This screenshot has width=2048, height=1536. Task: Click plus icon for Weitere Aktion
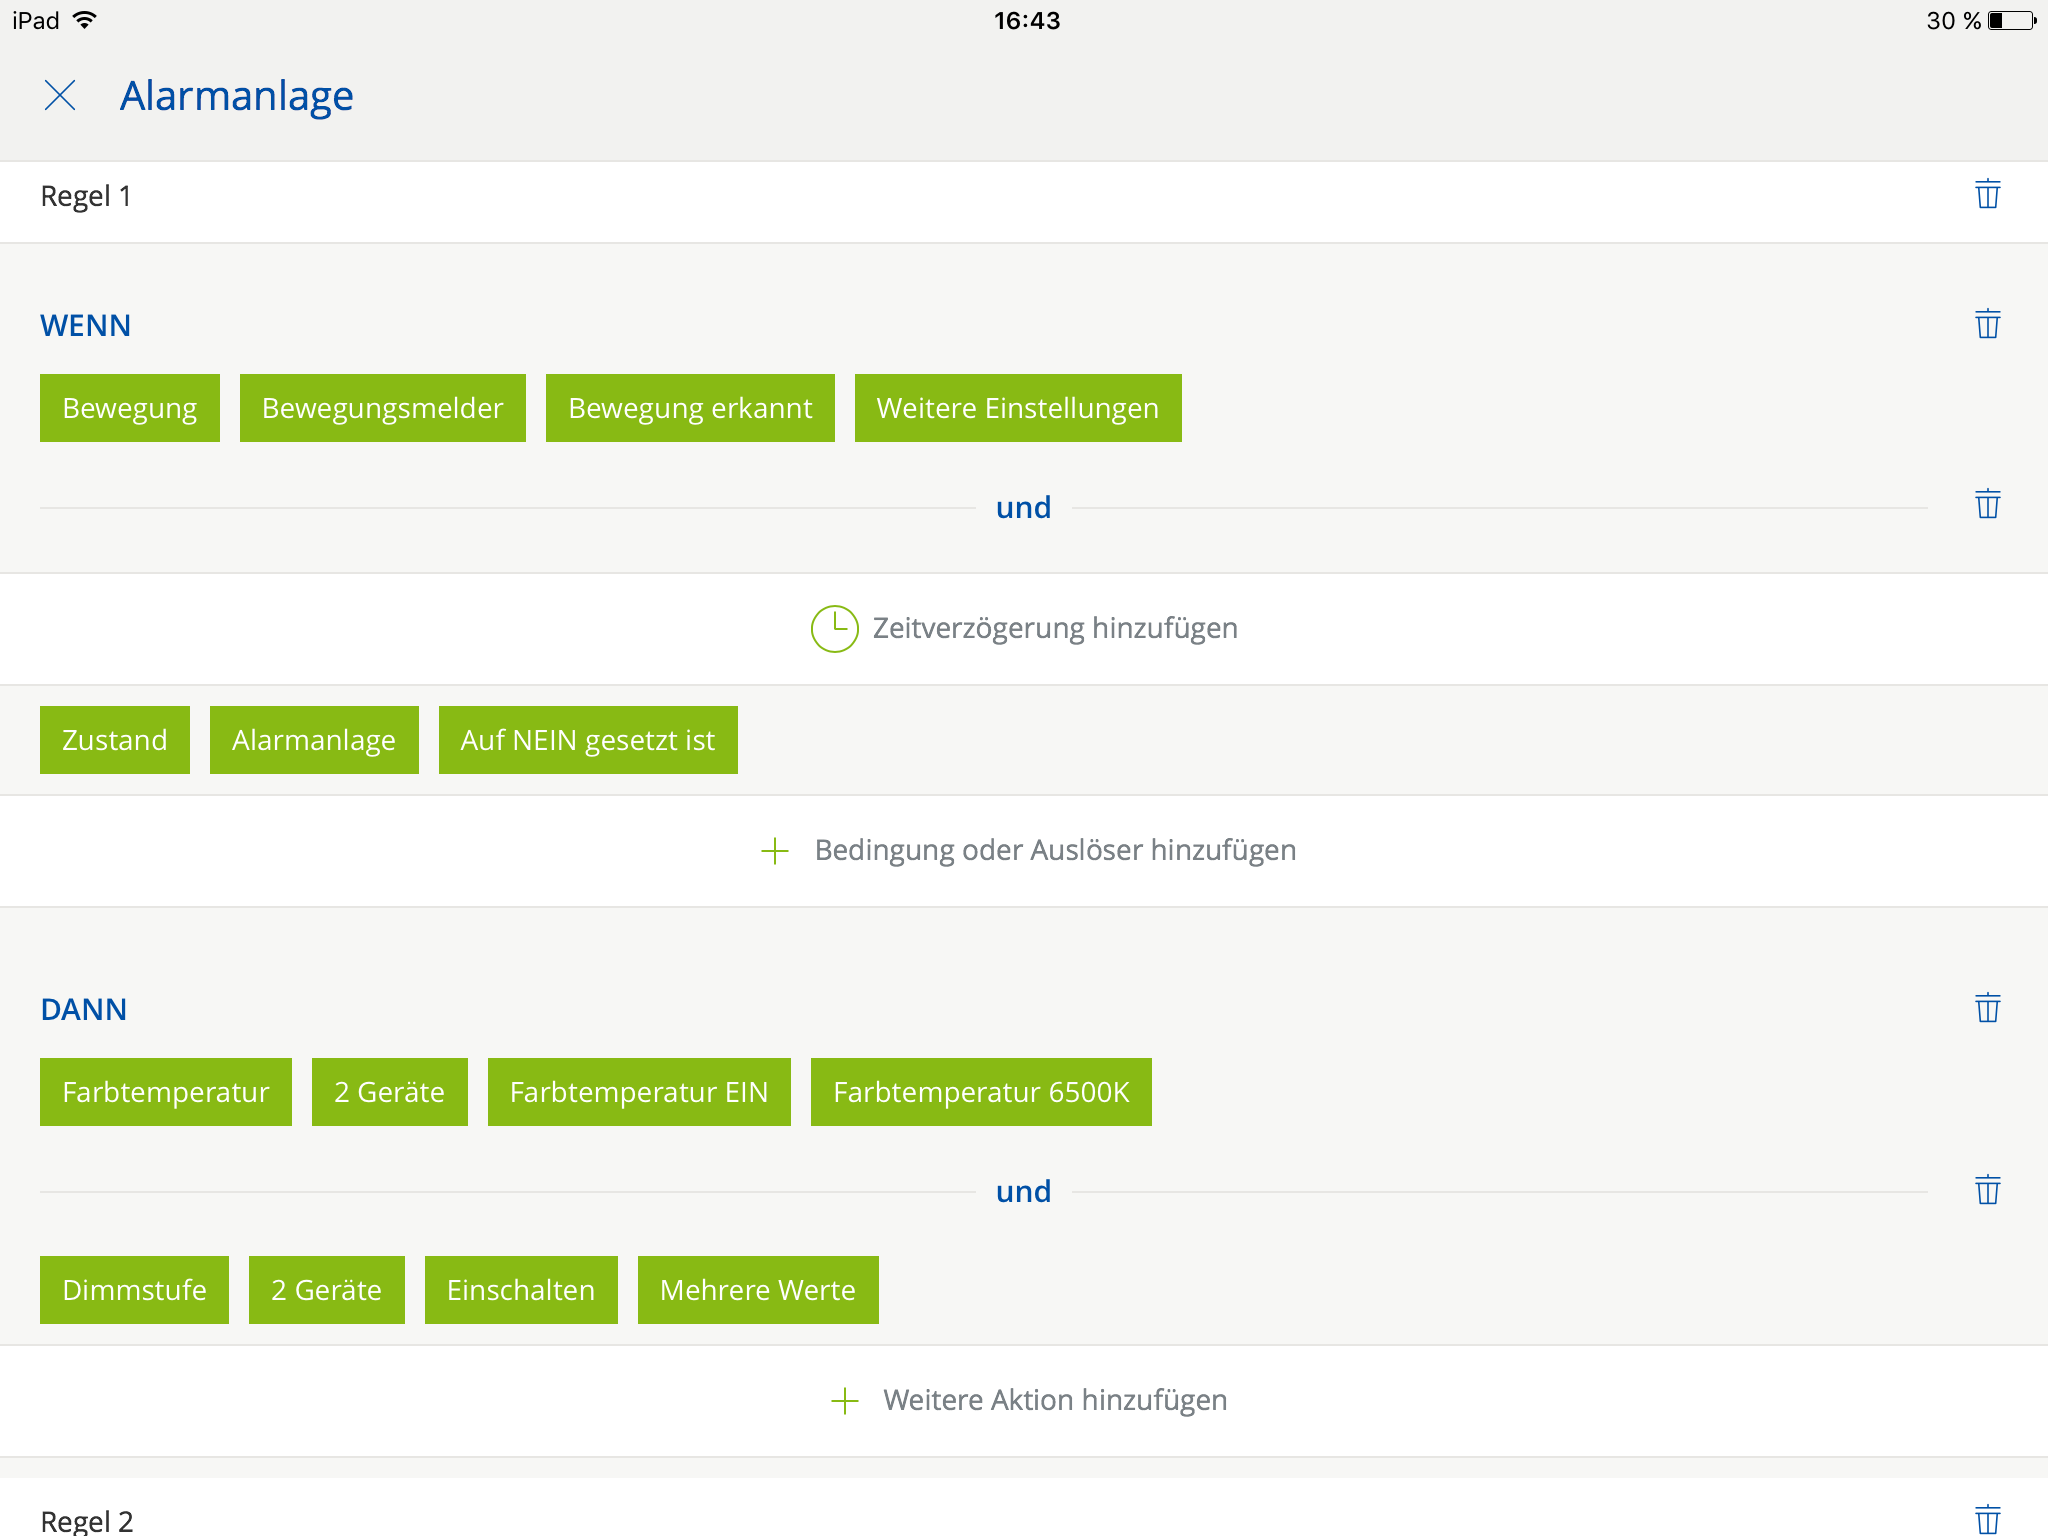tap(845, 1401)
